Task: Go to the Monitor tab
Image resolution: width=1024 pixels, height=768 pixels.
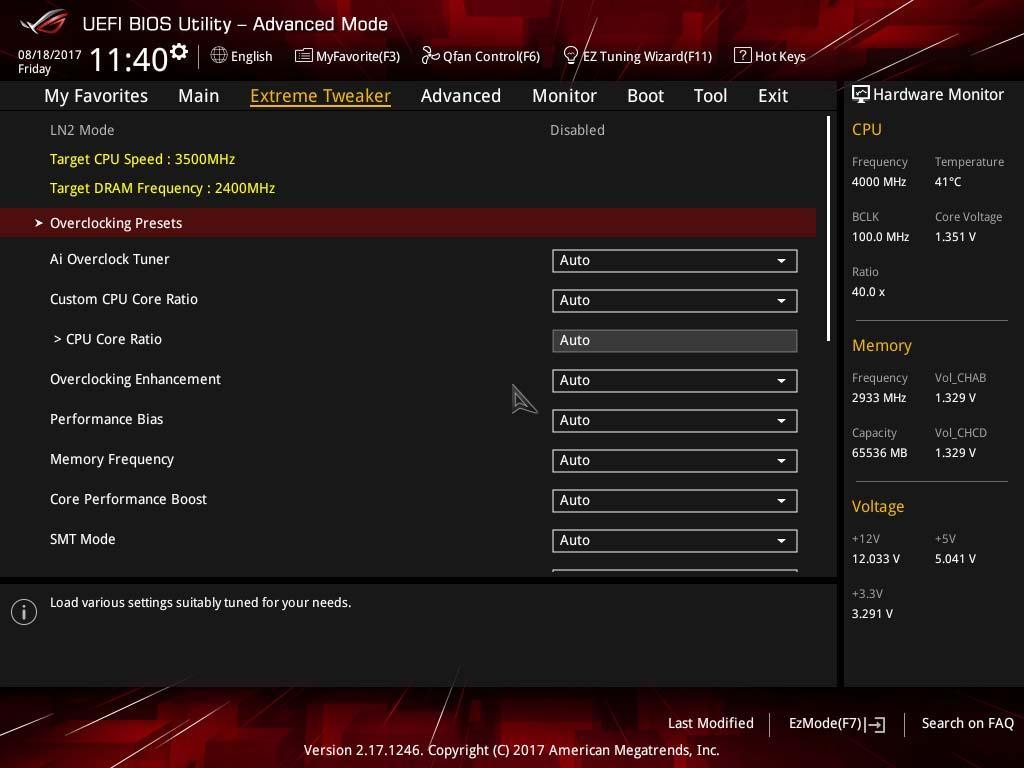Action: (x=564, y=95)
